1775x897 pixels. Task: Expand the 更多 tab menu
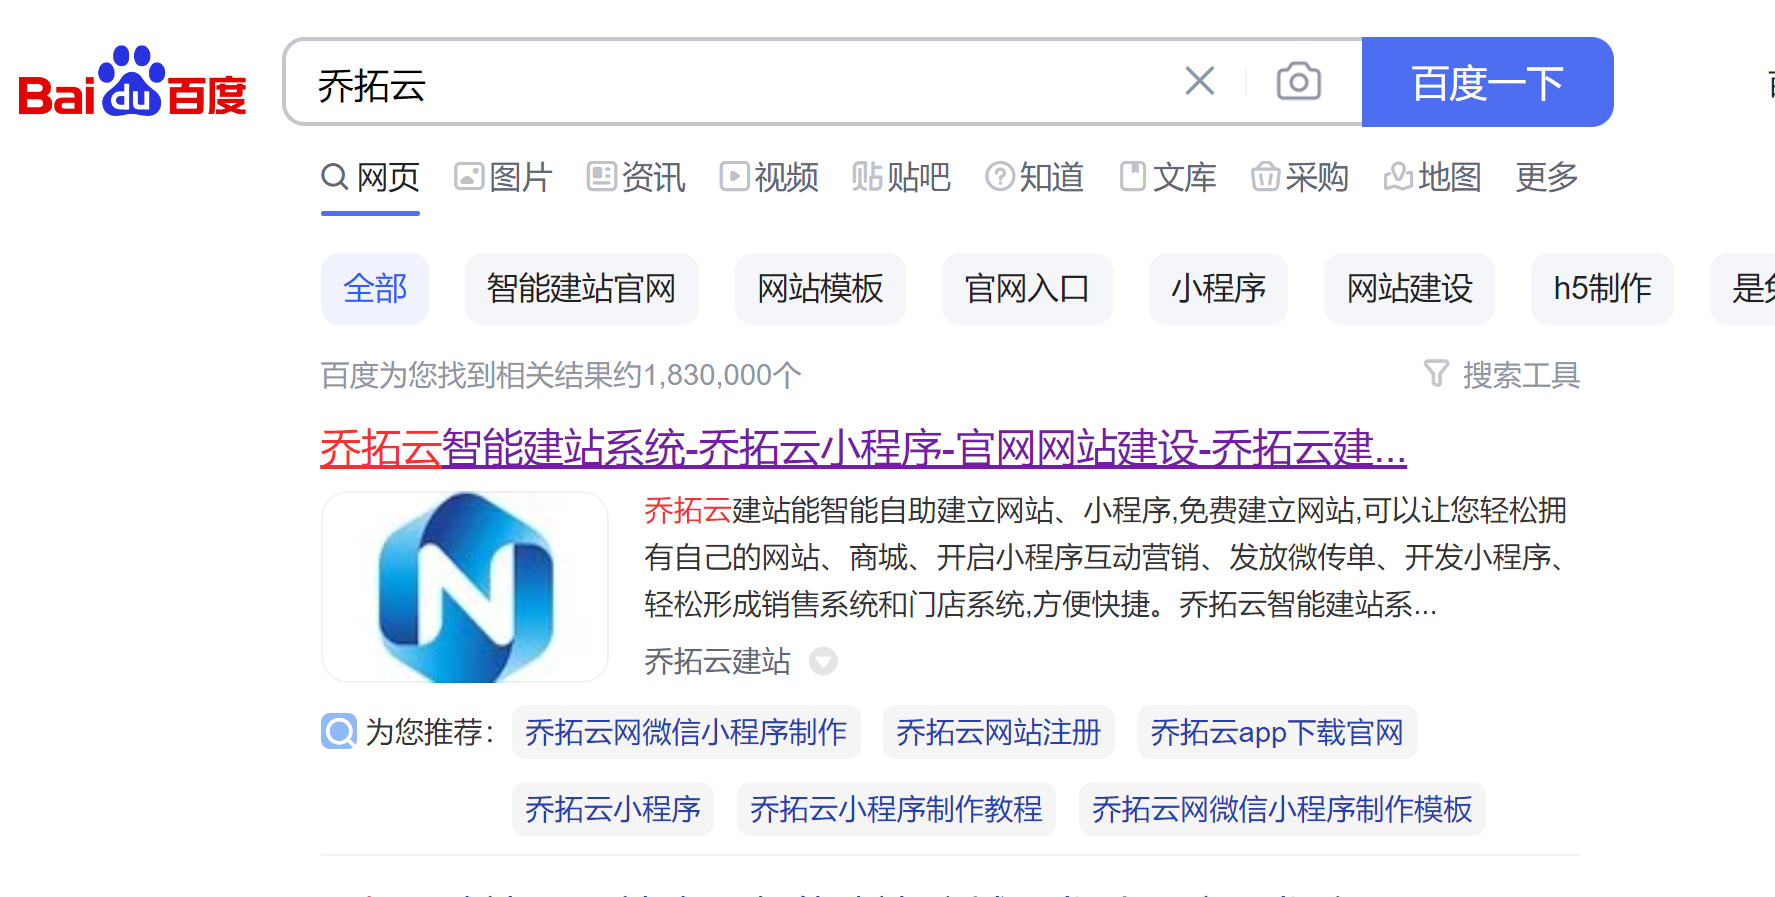(1546, 178)
